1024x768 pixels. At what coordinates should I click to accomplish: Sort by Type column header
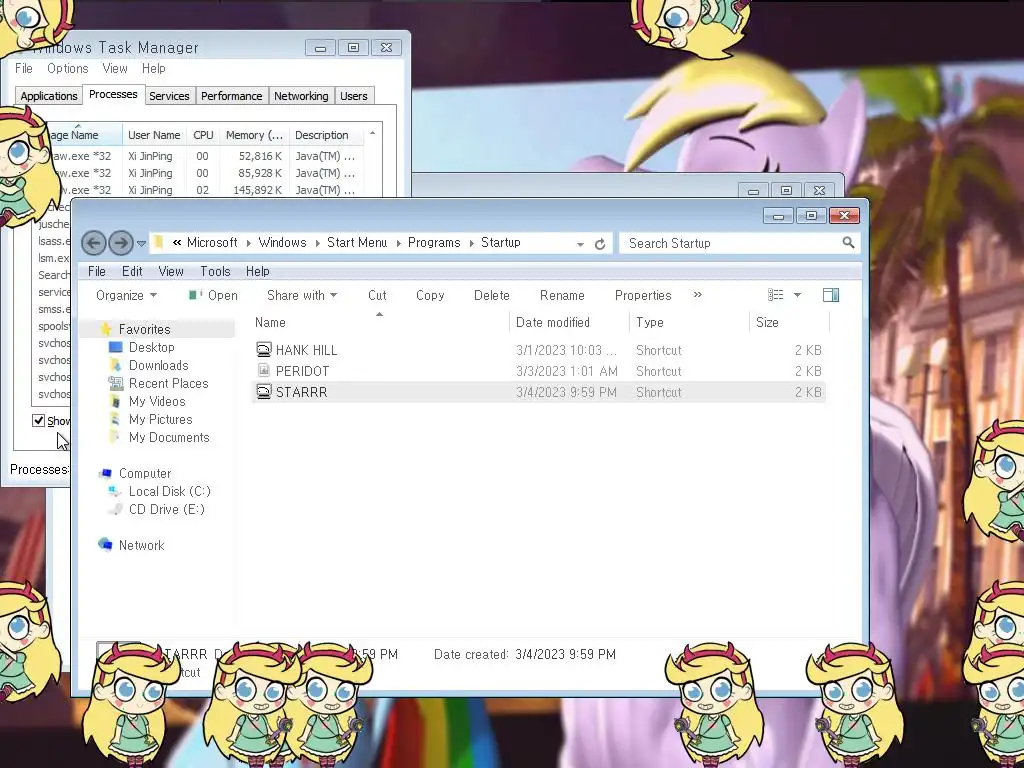[689, 322]
